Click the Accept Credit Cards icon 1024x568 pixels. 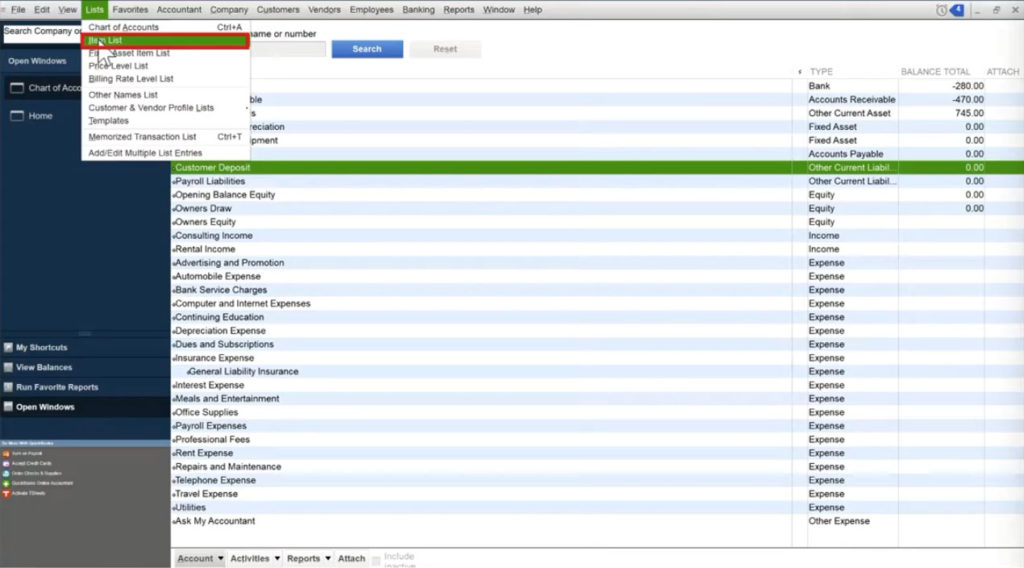6,464
